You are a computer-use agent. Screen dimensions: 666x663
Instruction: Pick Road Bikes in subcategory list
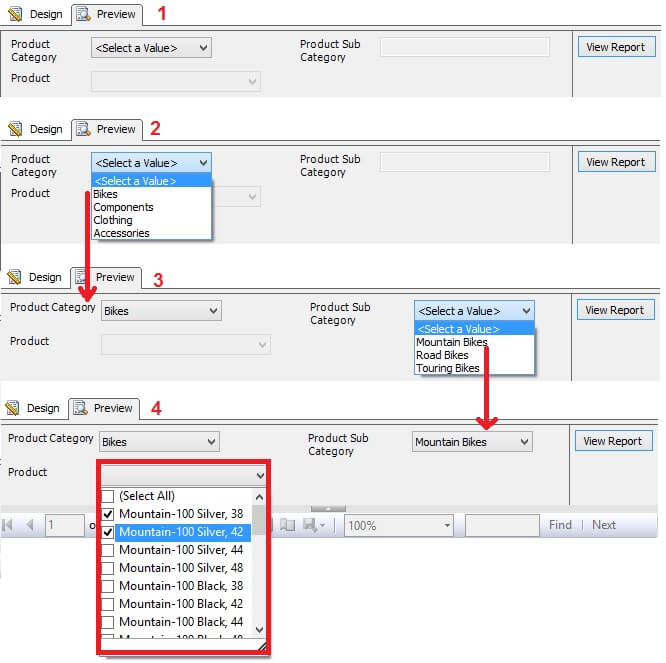pos(474,355)
